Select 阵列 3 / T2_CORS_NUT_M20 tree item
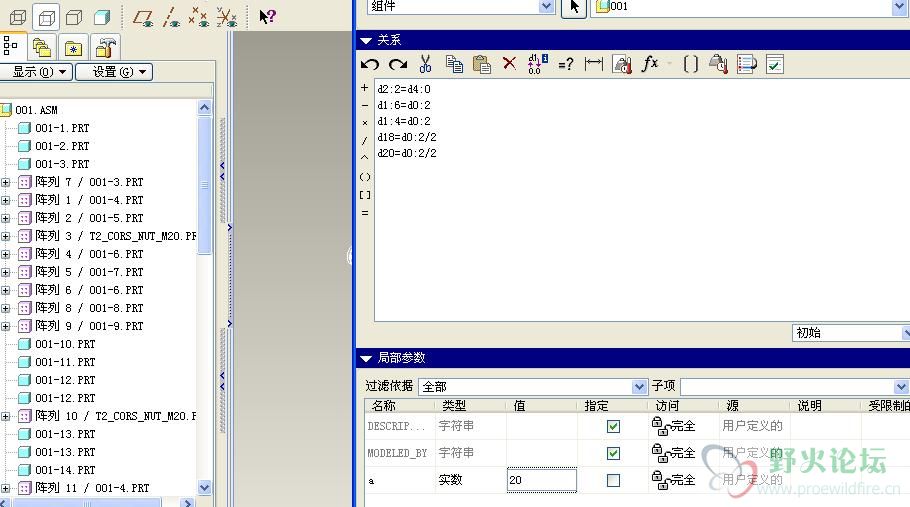910x507 pixels. (115, 236)
